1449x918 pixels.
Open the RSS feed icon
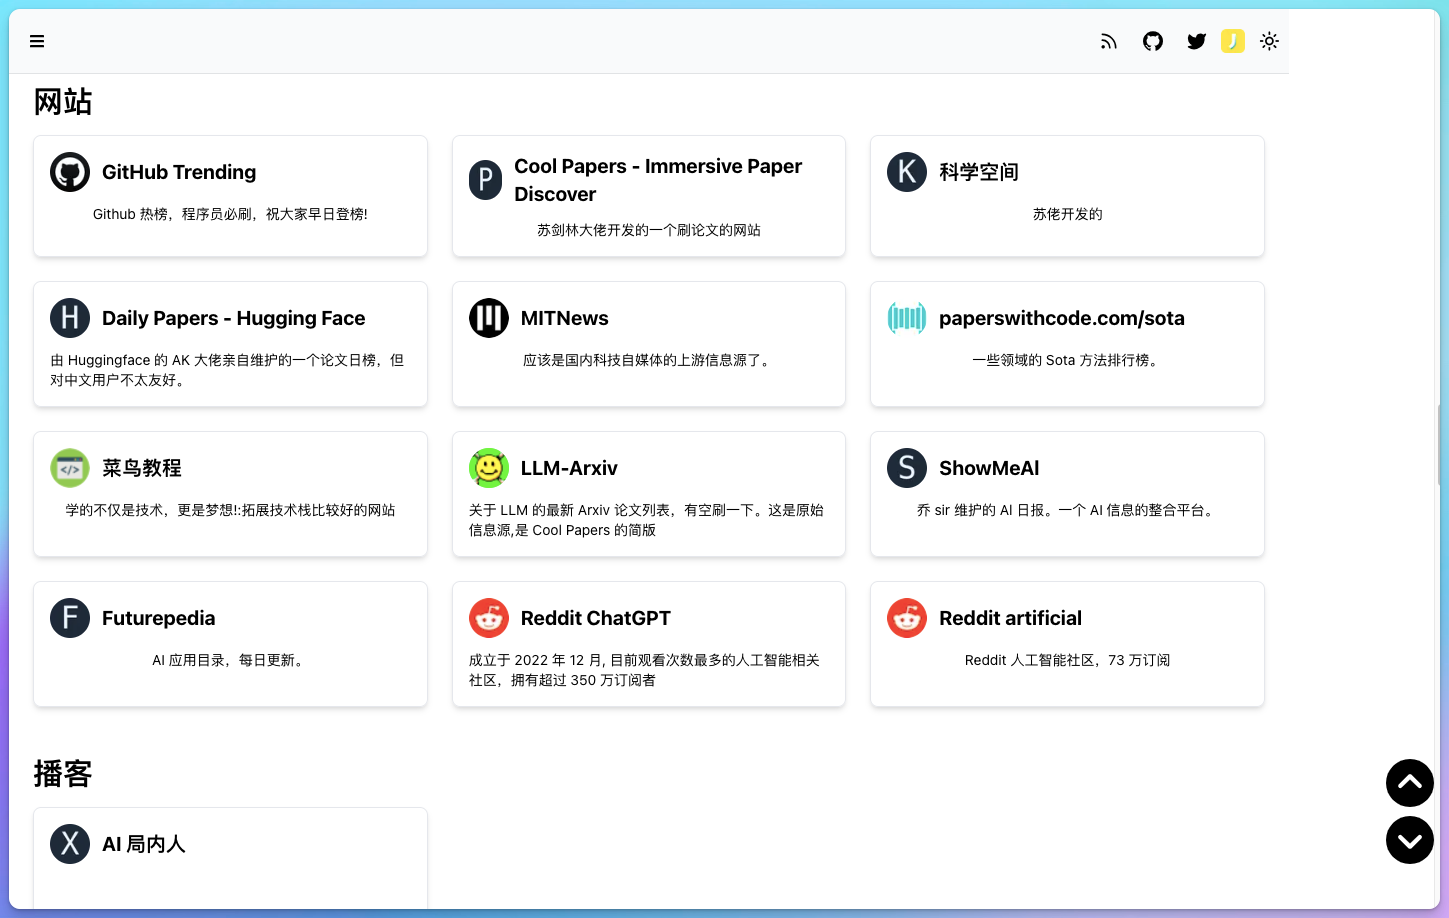1109,41
